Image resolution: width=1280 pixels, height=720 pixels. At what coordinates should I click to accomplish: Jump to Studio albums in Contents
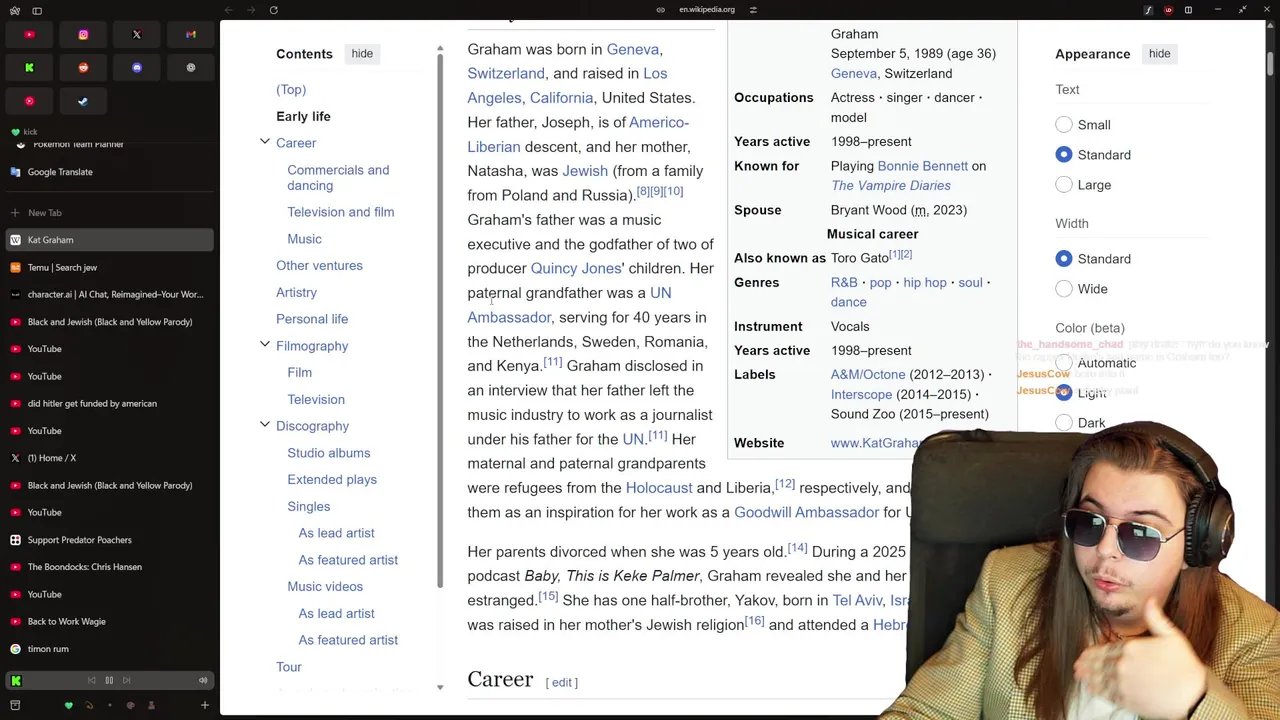tap(328, 453)
